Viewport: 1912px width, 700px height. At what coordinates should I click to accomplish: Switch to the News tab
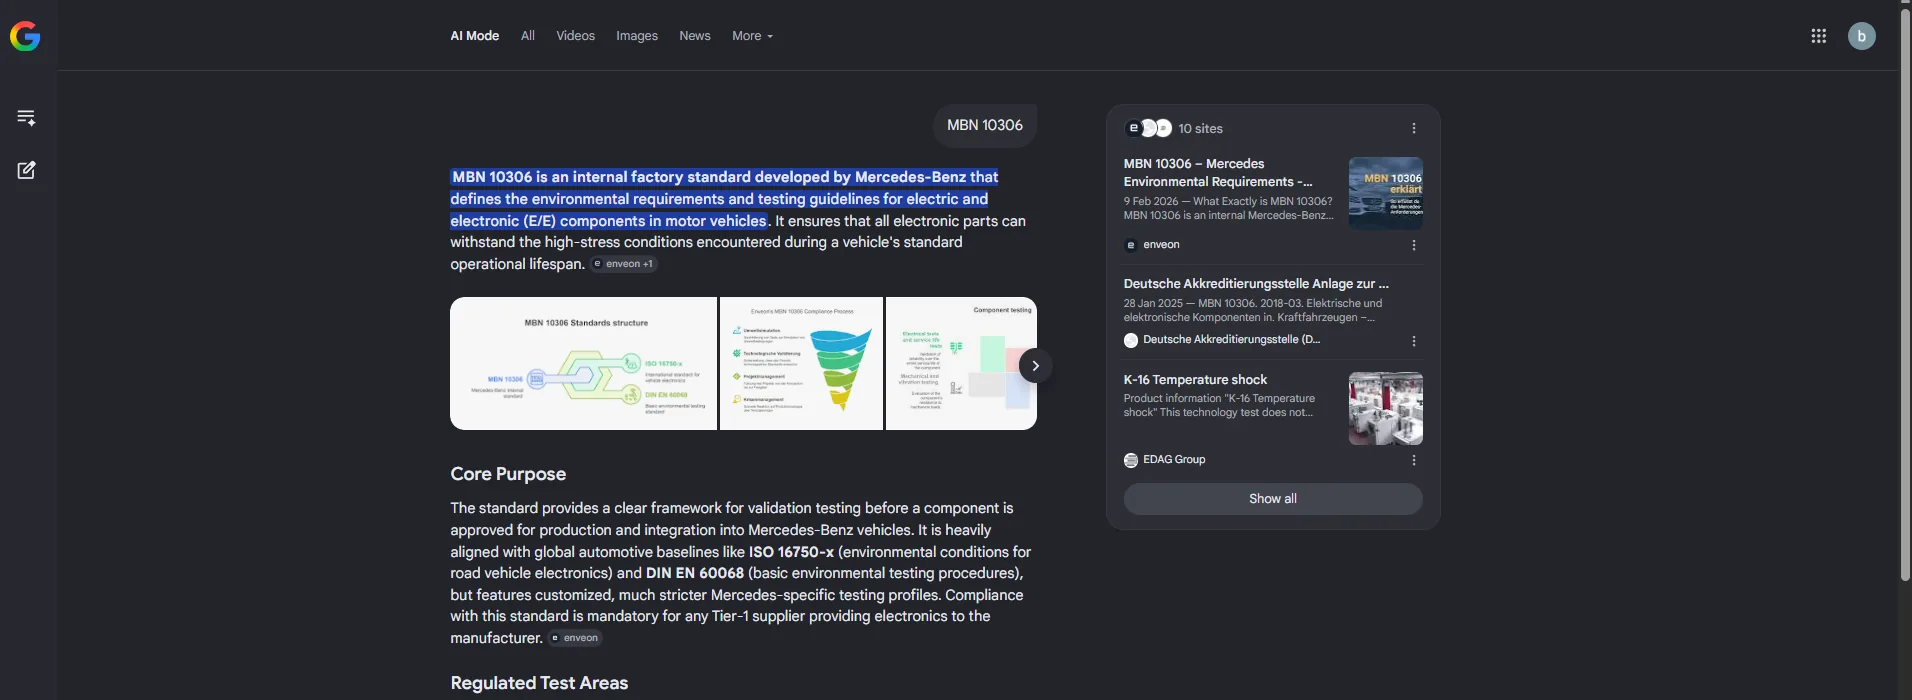pos(695,36)
